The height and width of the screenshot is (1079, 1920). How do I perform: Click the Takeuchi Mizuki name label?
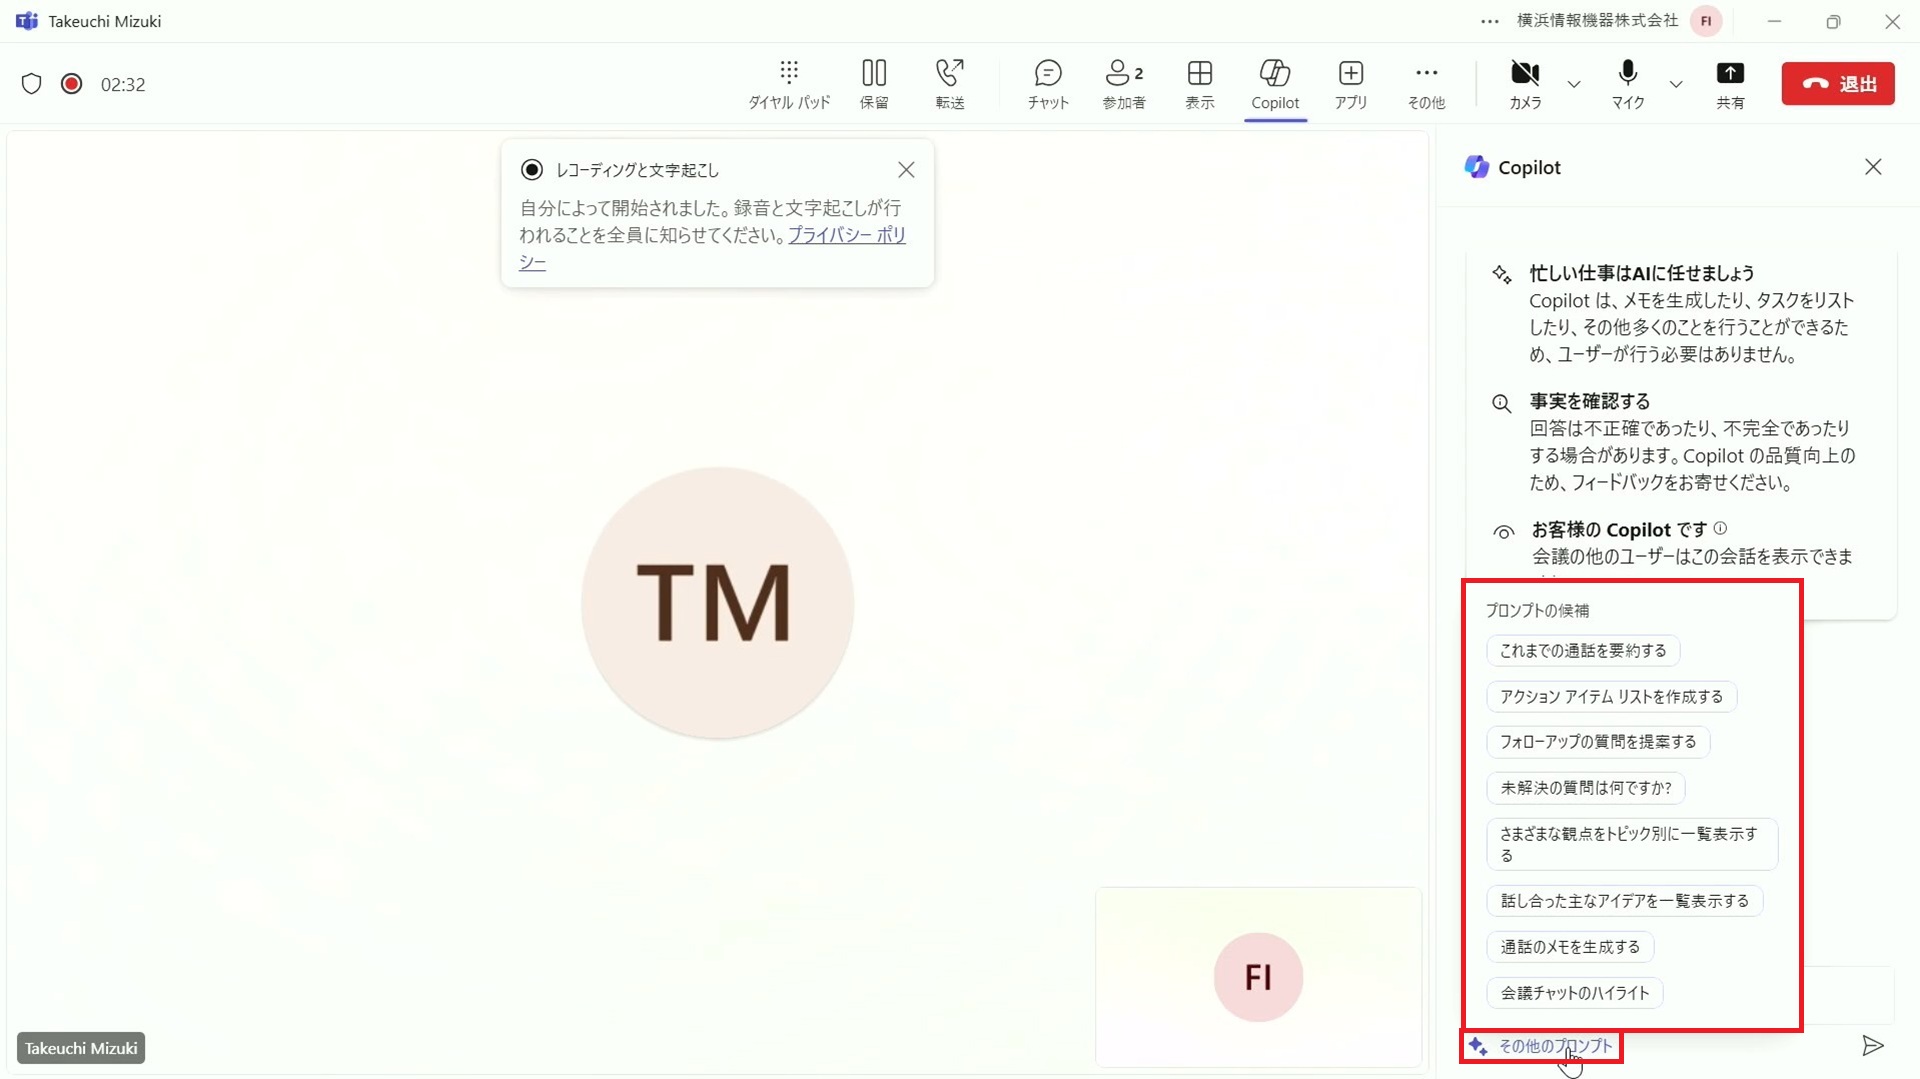coord(81,1048)
